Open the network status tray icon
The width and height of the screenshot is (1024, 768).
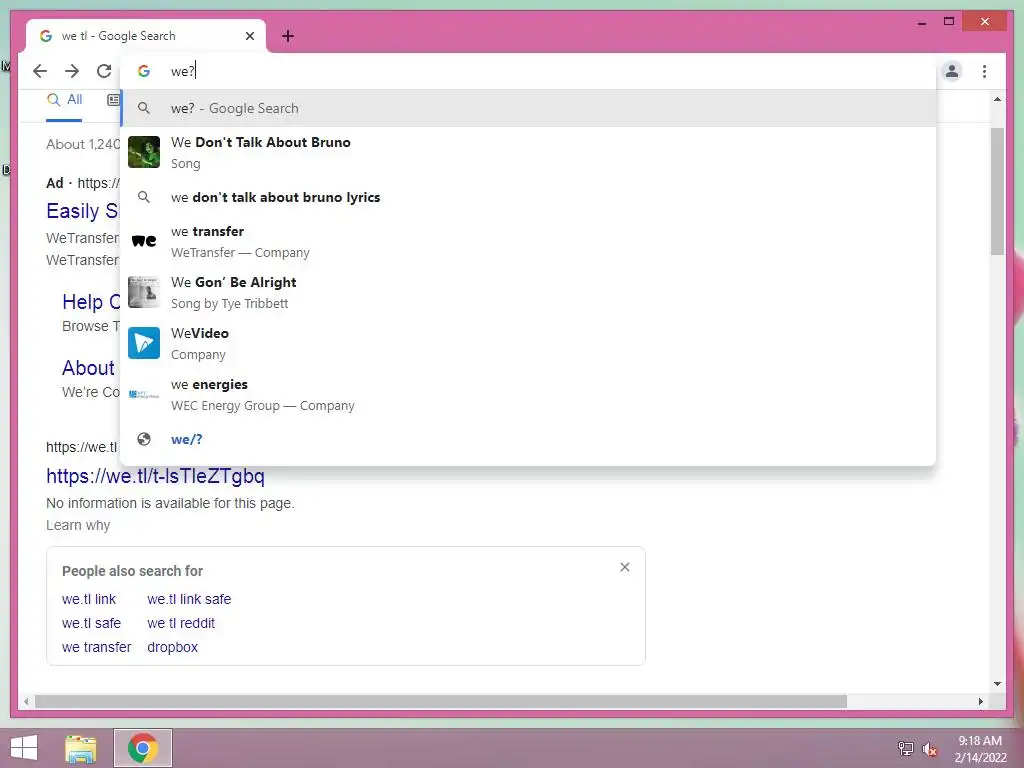905,748
